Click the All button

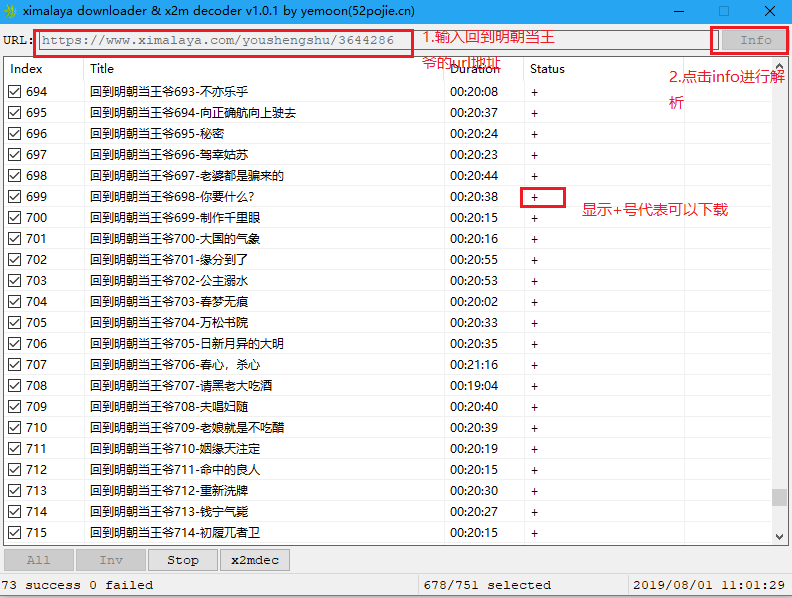[39, 560]
